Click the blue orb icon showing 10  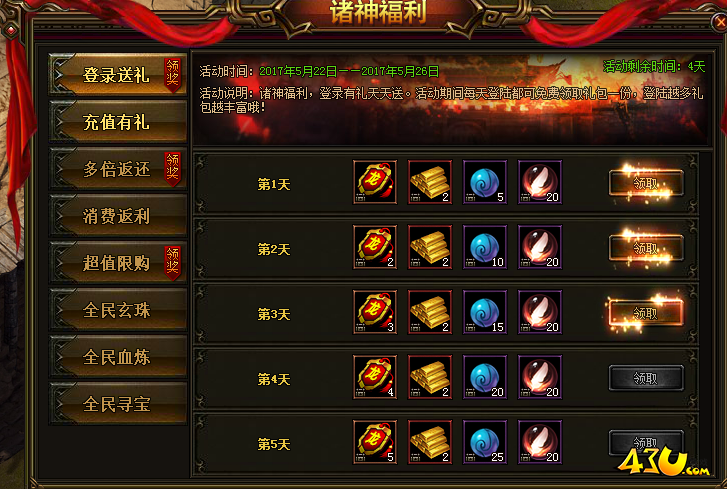485,247
